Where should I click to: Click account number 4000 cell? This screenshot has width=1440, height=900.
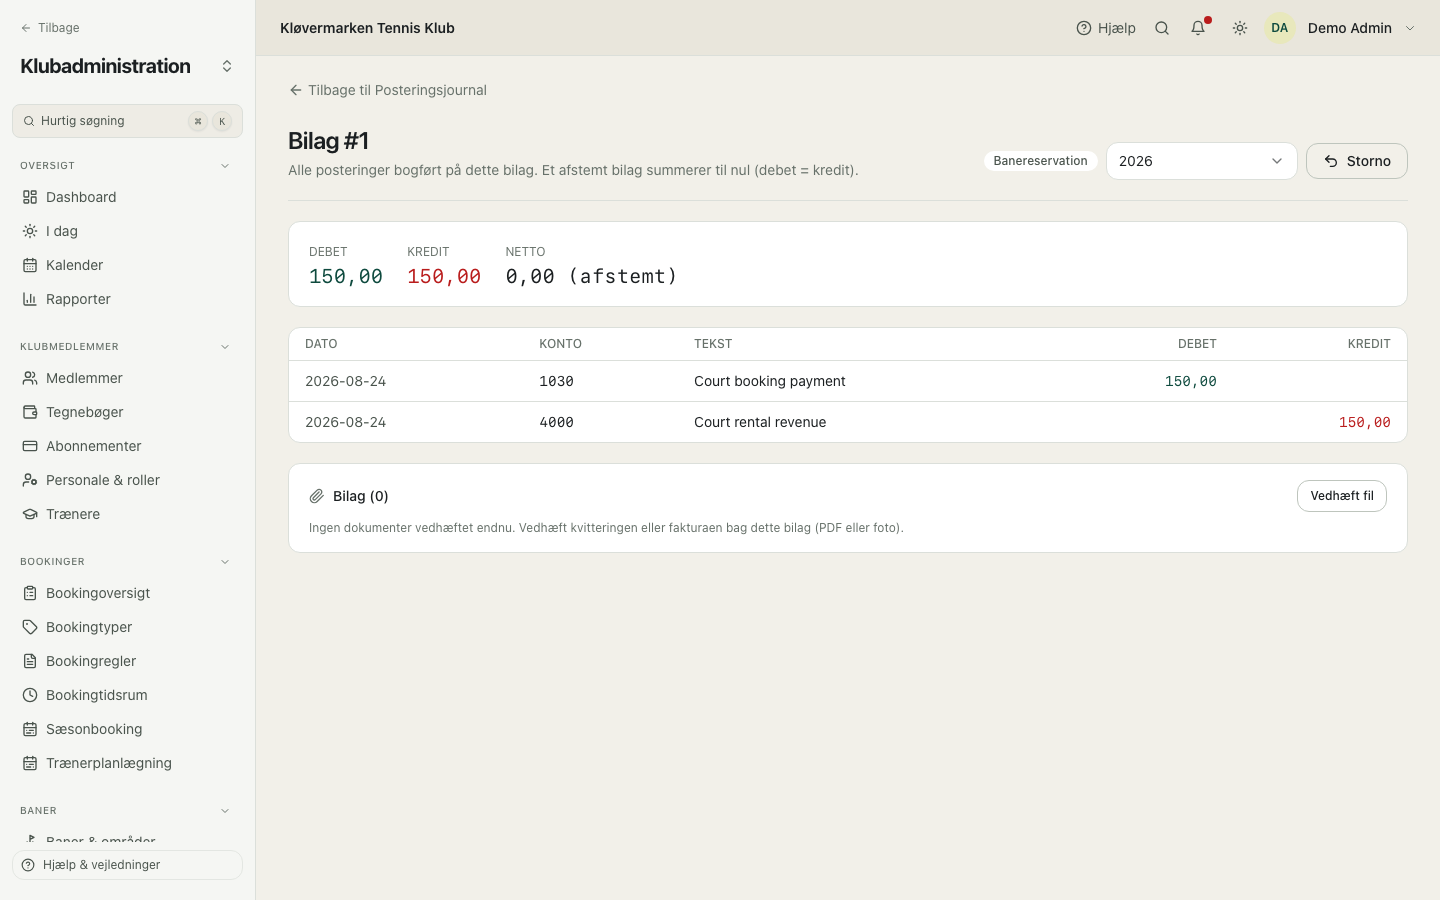click(x=556, y=422)
